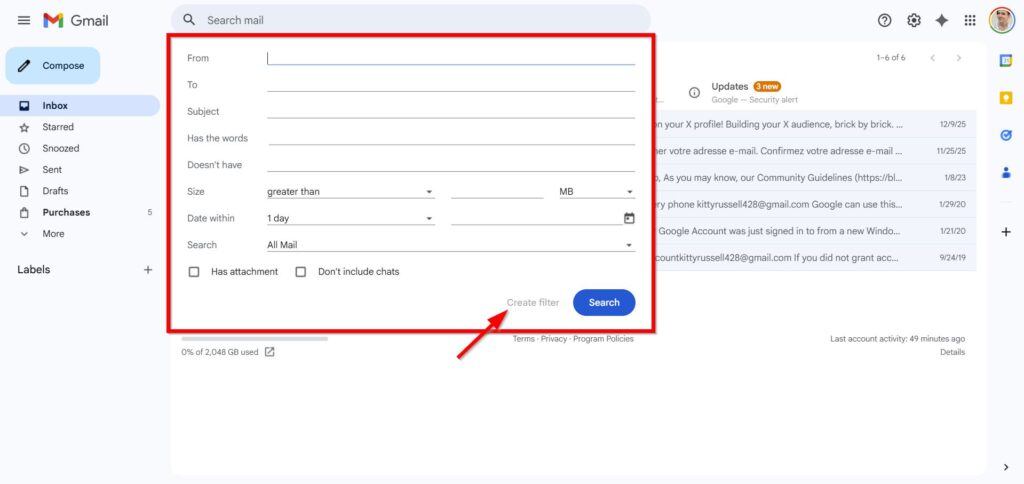Open the Snoozed folder
Screen dimensions: 1024x484
(x=80, y=148)
